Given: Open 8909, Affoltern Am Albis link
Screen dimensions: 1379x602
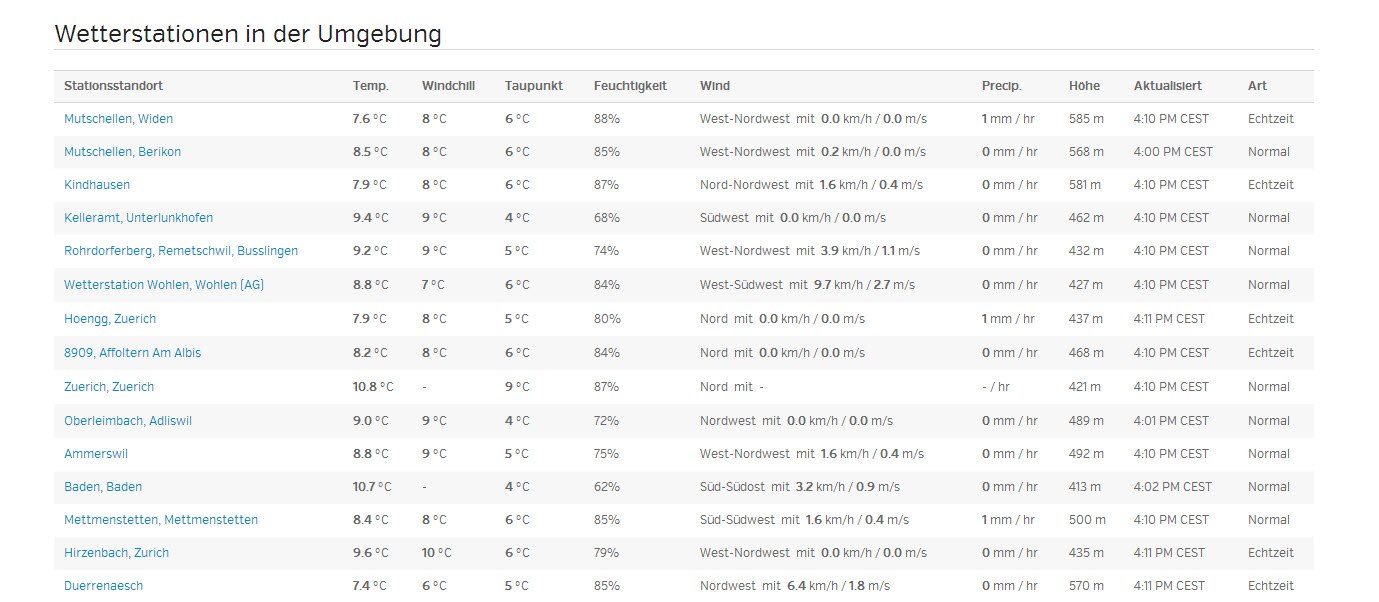Looking at the screenshot, I should pos(132,353).
